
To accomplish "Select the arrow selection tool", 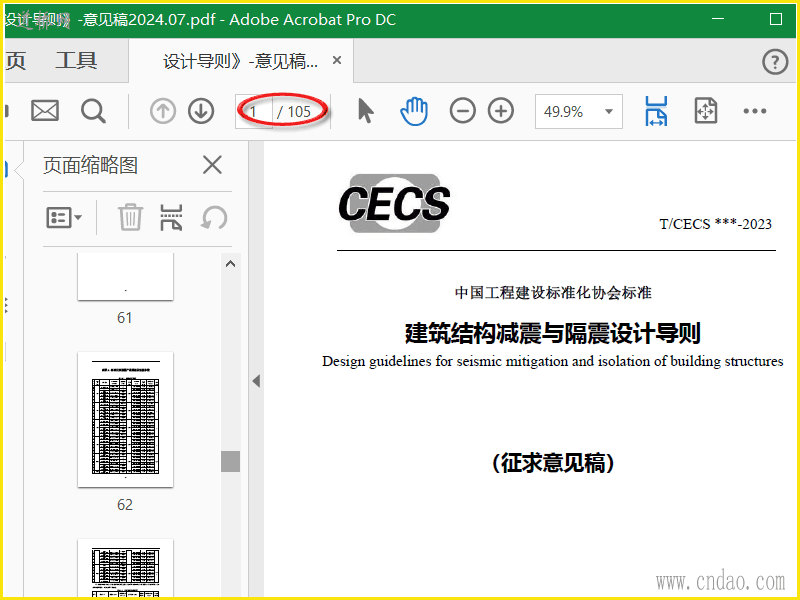I will 365,111.
